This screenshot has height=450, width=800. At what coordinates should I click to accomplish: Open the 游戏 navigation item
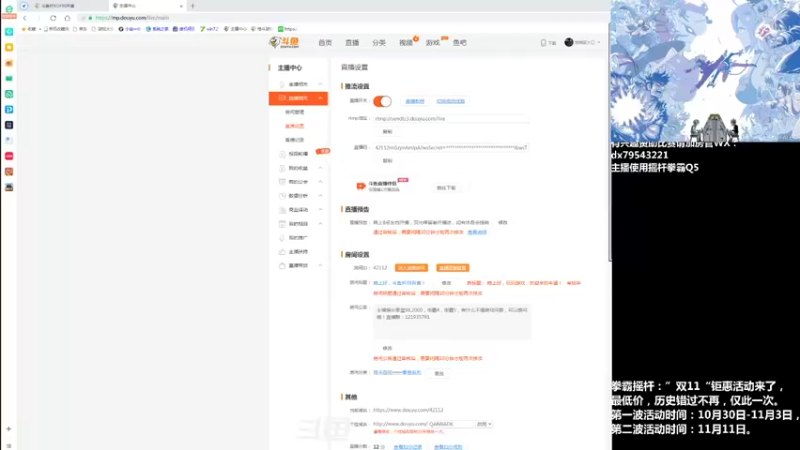[x=433, y=43]
